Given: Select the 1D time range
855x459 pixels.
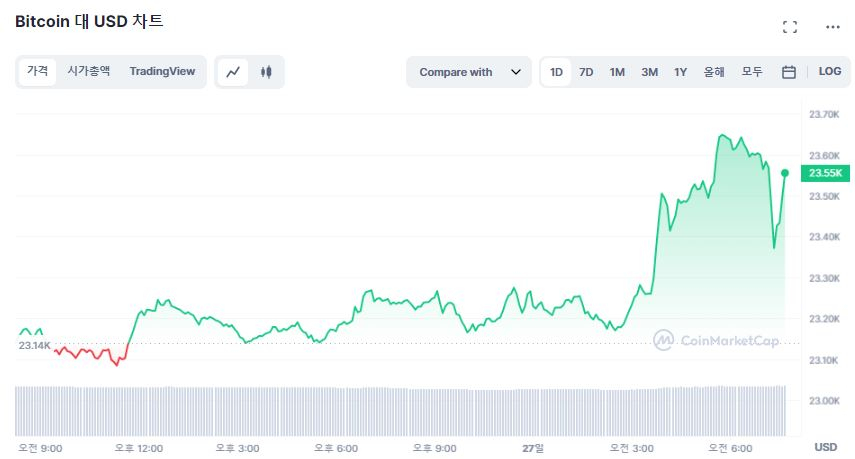Looking at the screenshot, I should 557,72.
